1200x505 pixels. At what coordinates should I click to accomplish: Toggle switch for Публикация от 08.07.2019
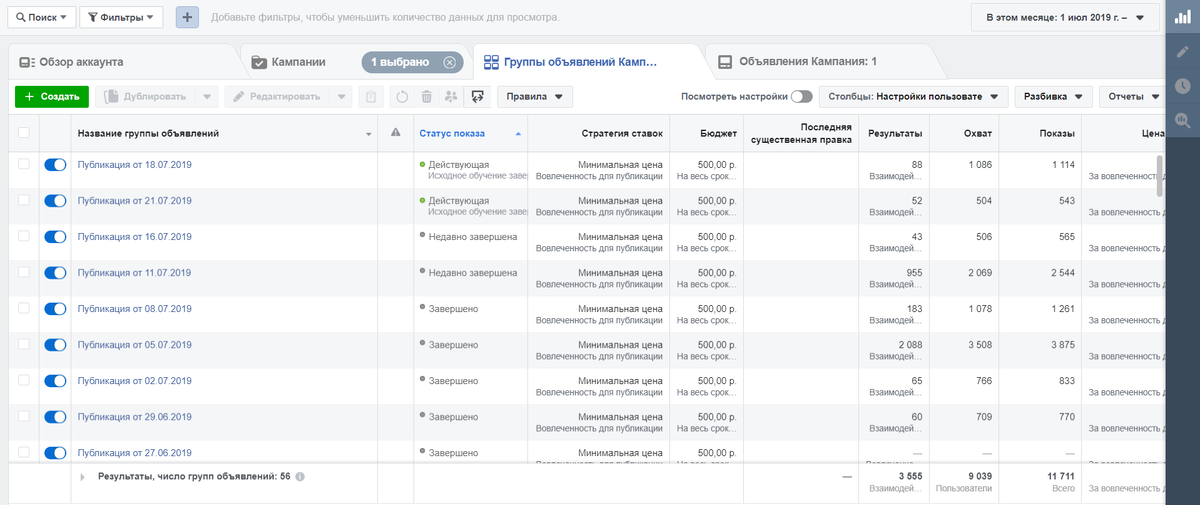point(55,309)
